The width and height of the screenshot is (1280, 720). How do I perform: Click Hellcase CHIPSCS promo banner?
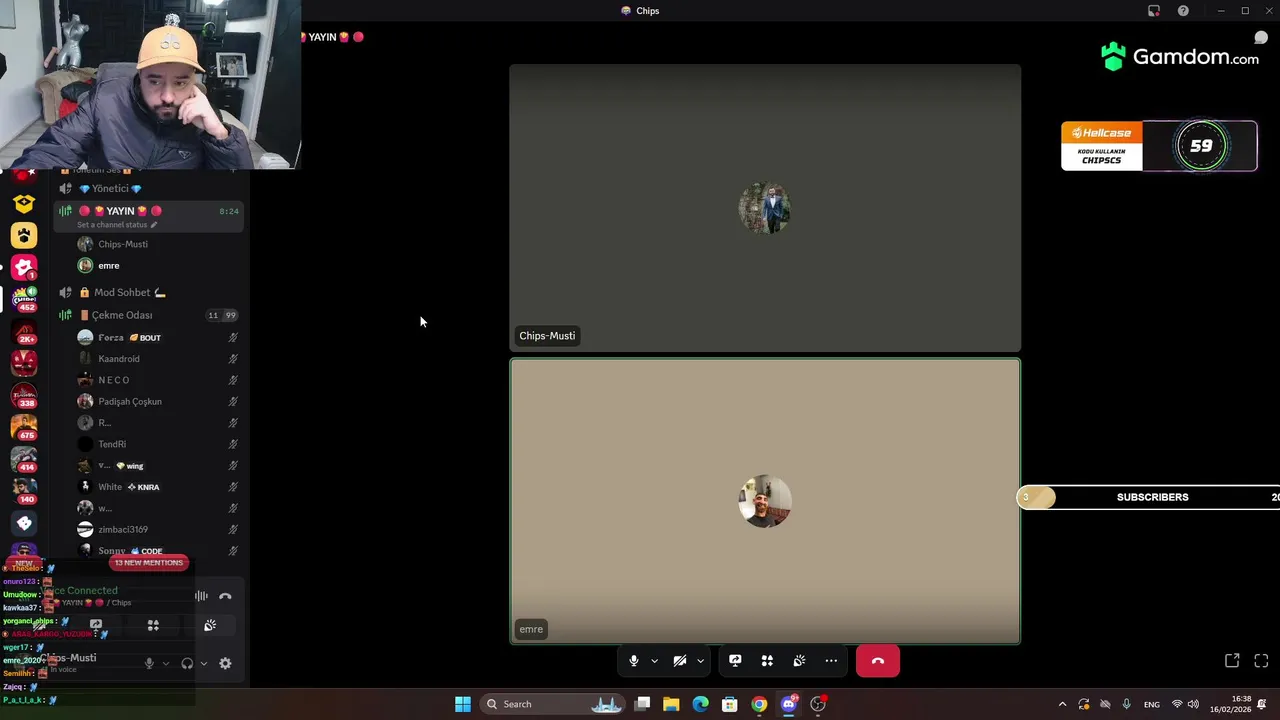(1159, 146)
